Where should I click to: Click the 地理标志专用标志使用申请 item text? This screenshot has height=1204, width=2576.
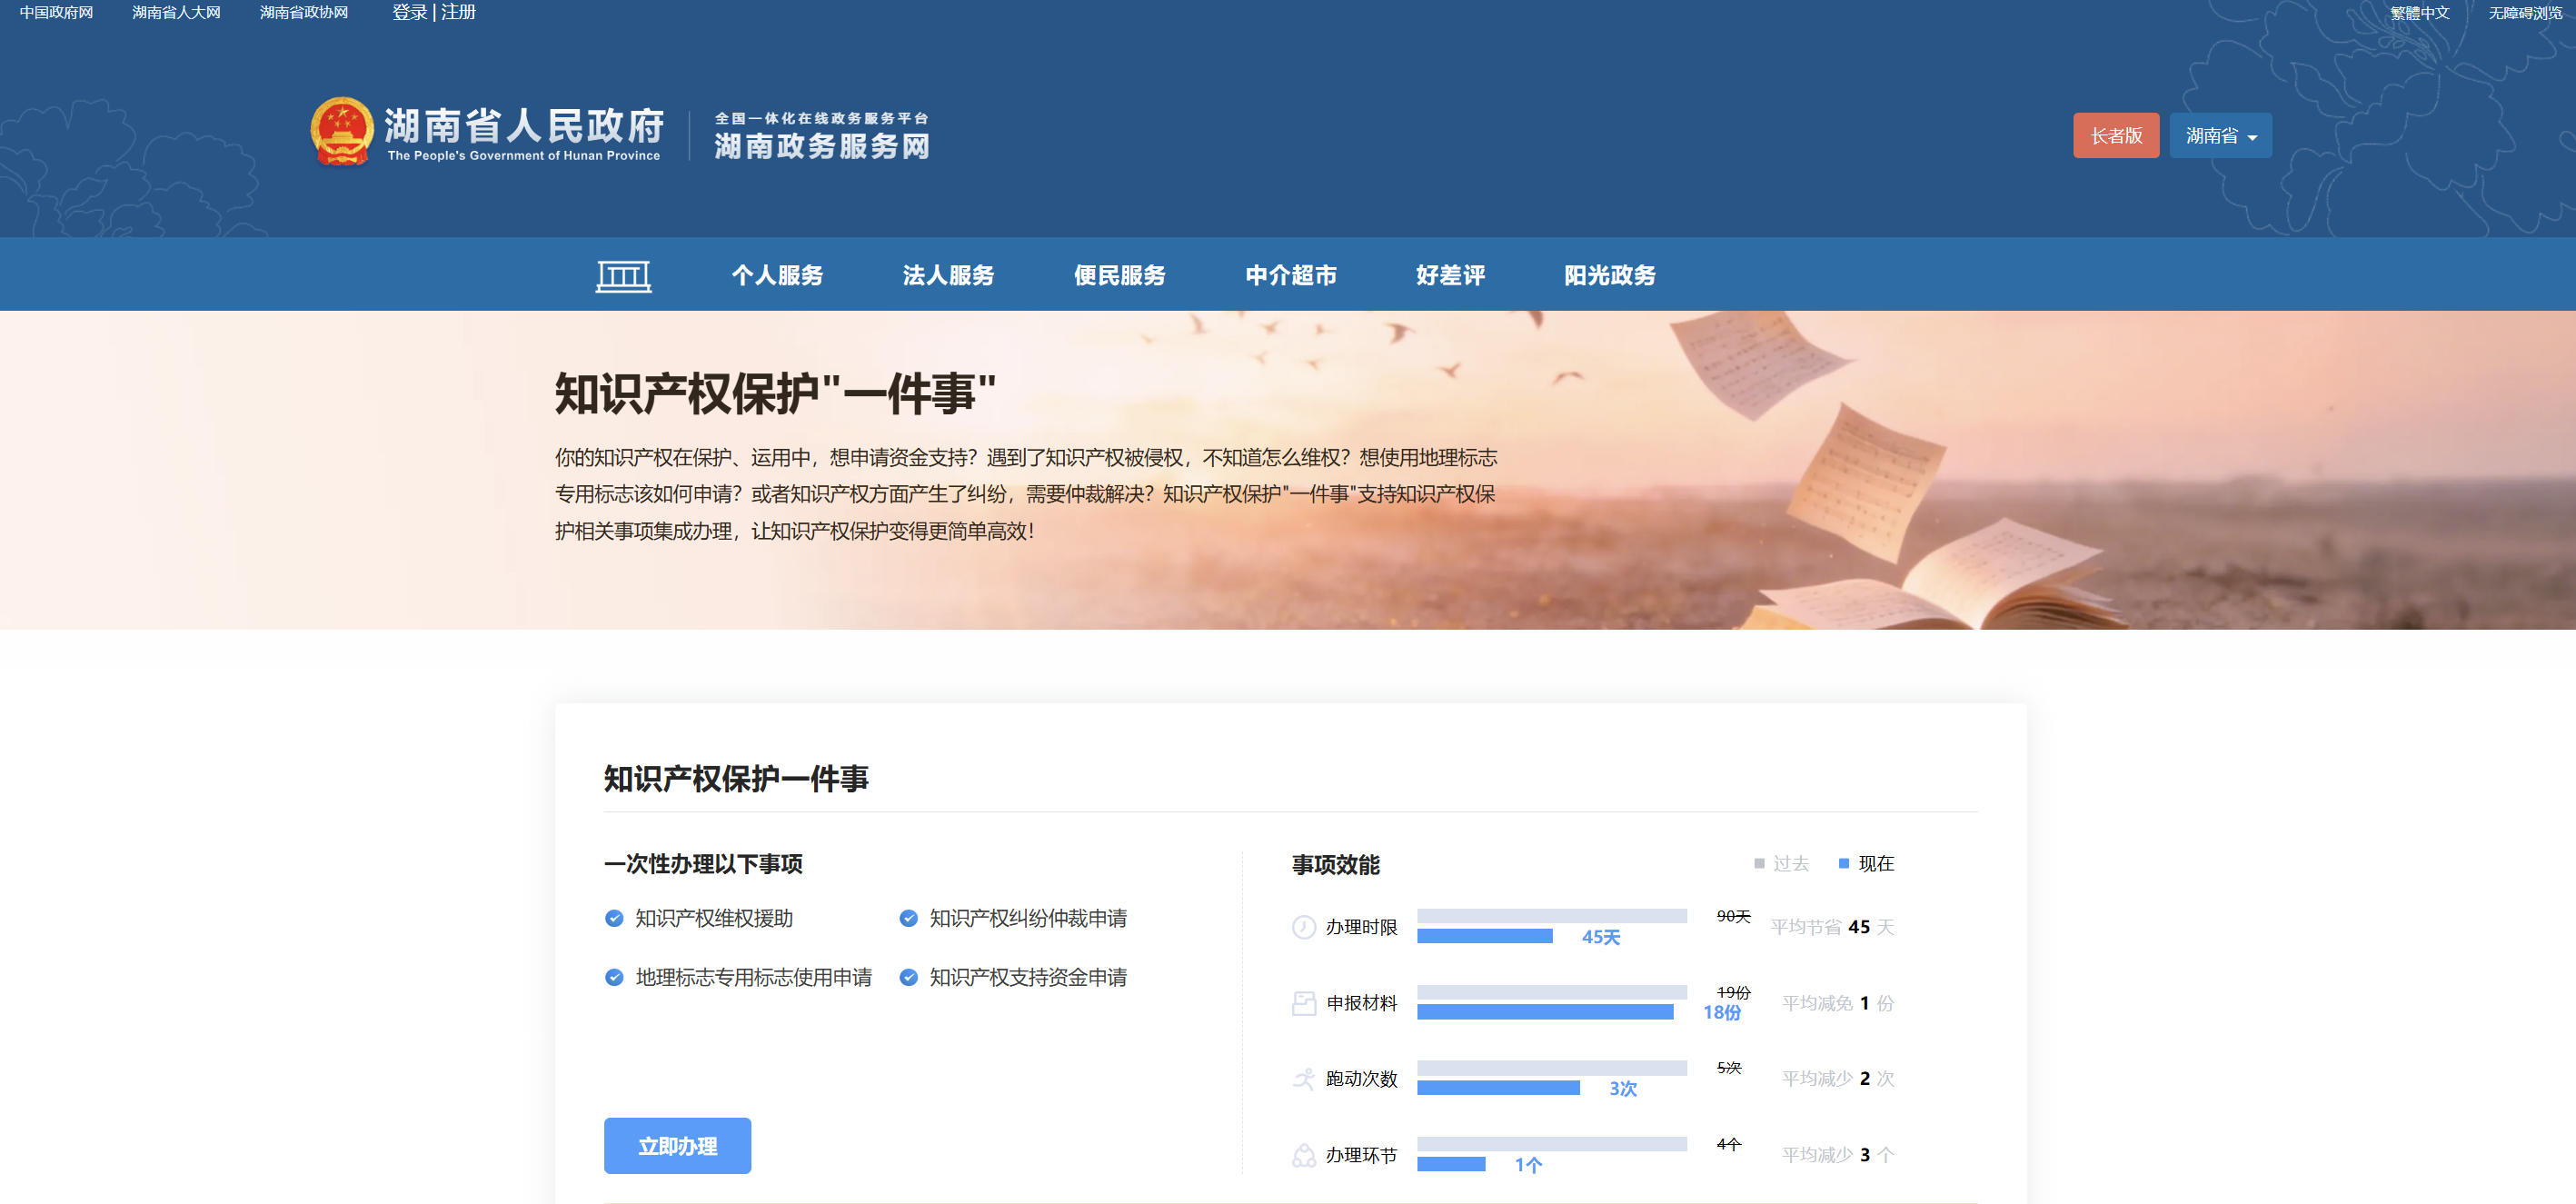753,977
